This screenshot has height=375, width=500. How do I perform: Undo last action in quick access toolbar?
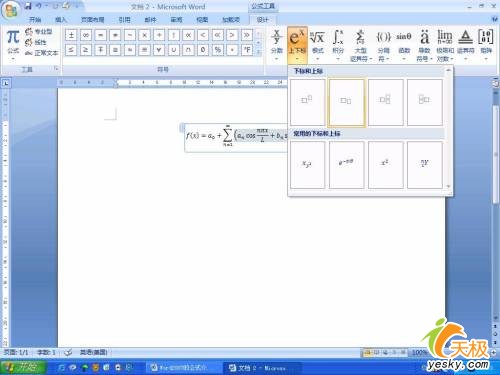coord(39,6)
